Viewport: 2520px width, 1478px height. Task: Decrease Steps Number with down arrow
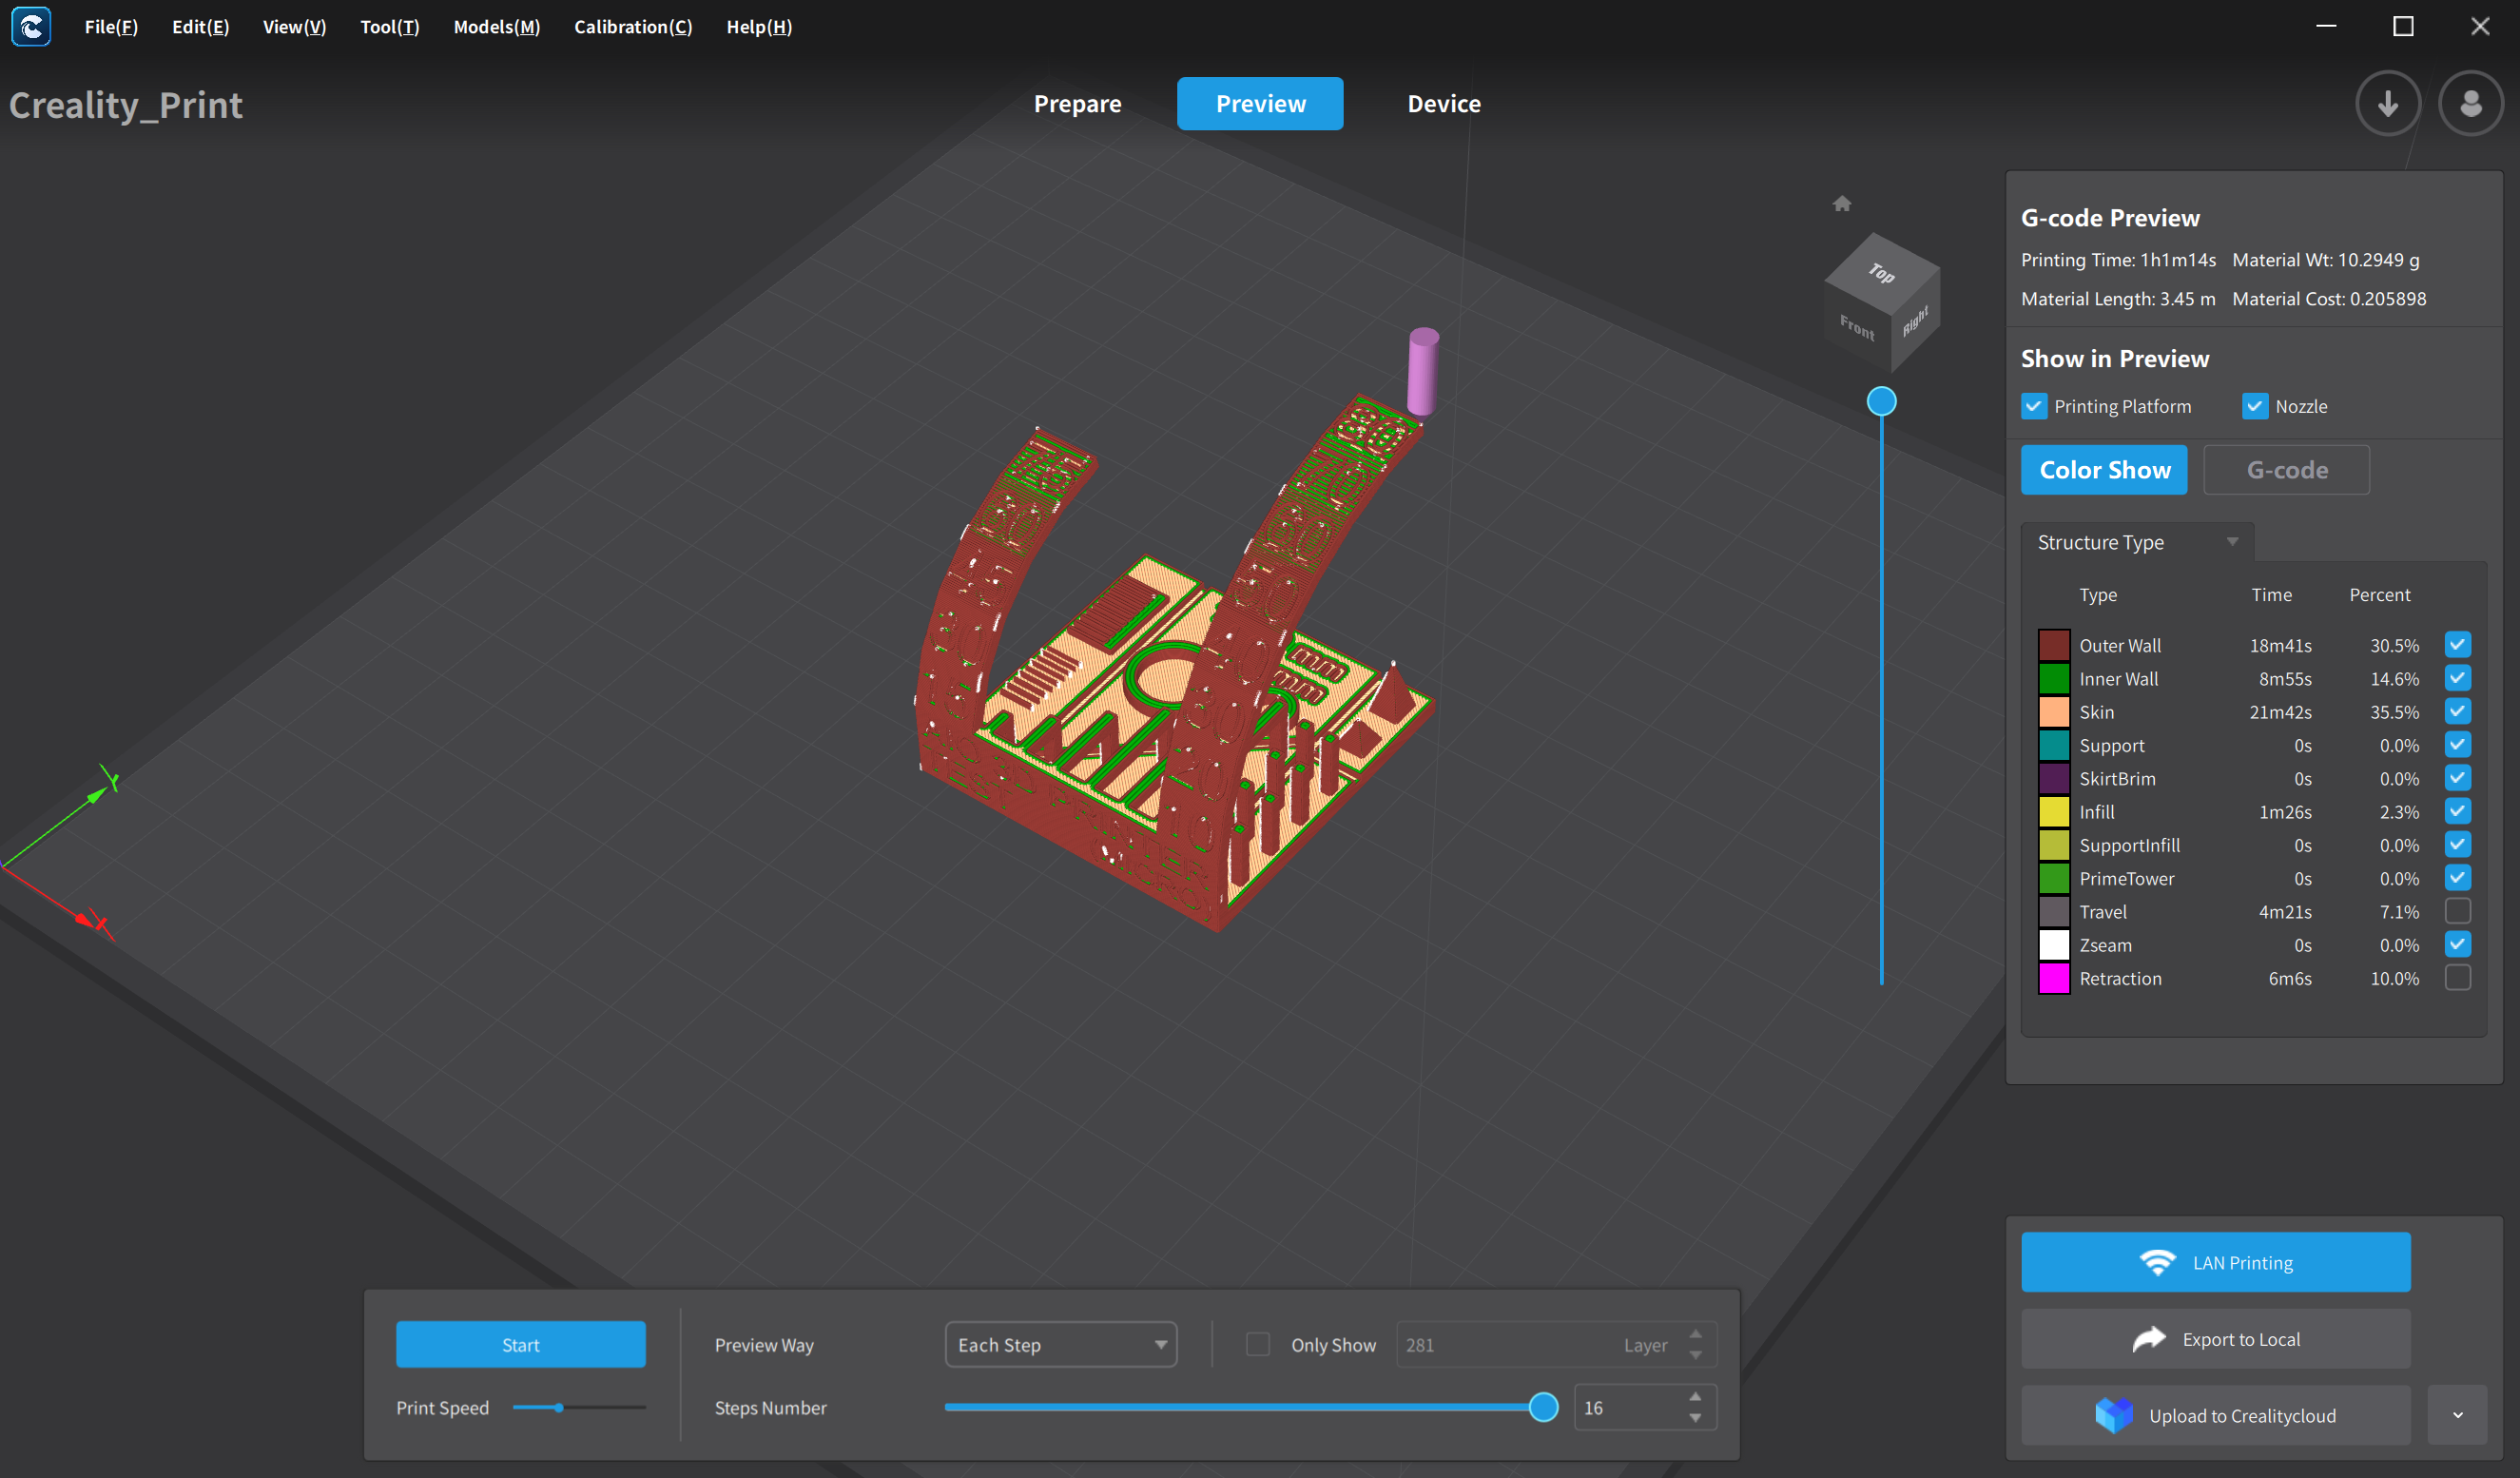coord(1695,1418)
